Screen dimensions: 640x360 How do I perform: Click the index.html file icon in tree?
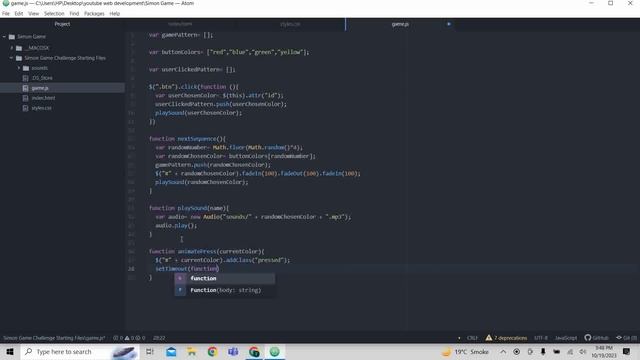click(x=25, y=98)
